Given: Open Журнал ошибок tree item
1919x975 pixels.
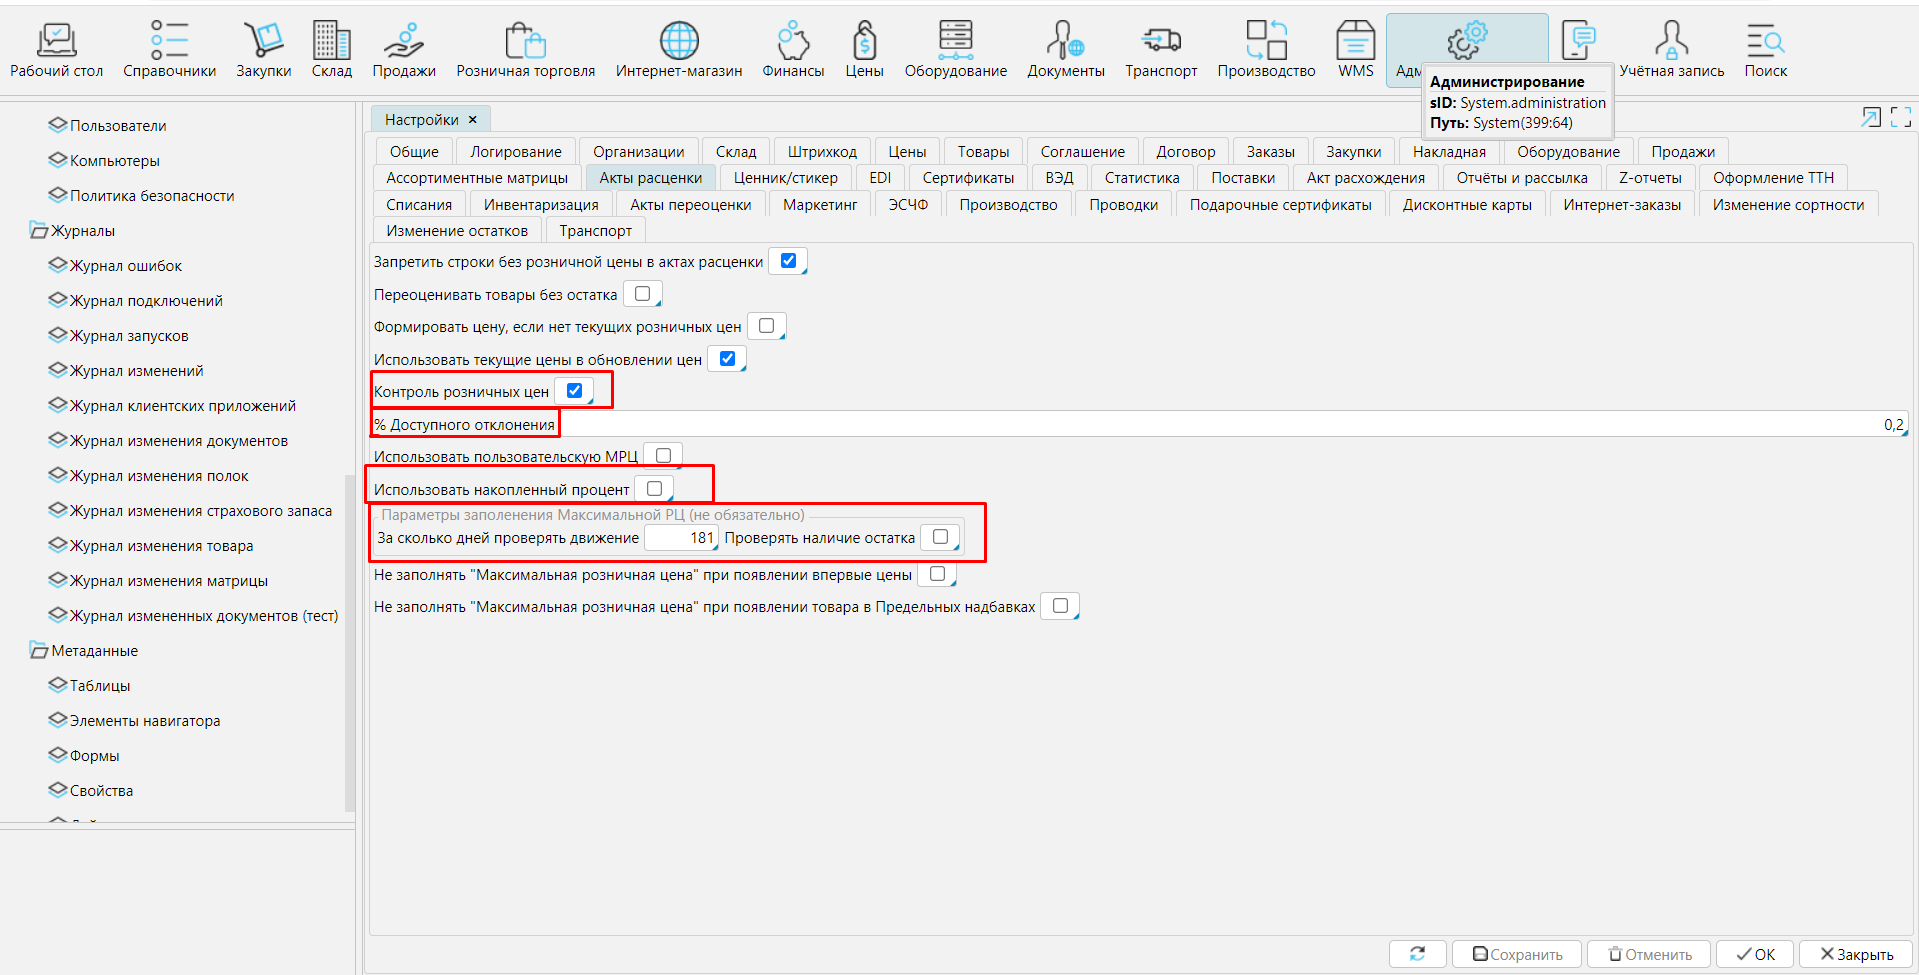Looking at the screenshot, I should (x=126, y=266).
